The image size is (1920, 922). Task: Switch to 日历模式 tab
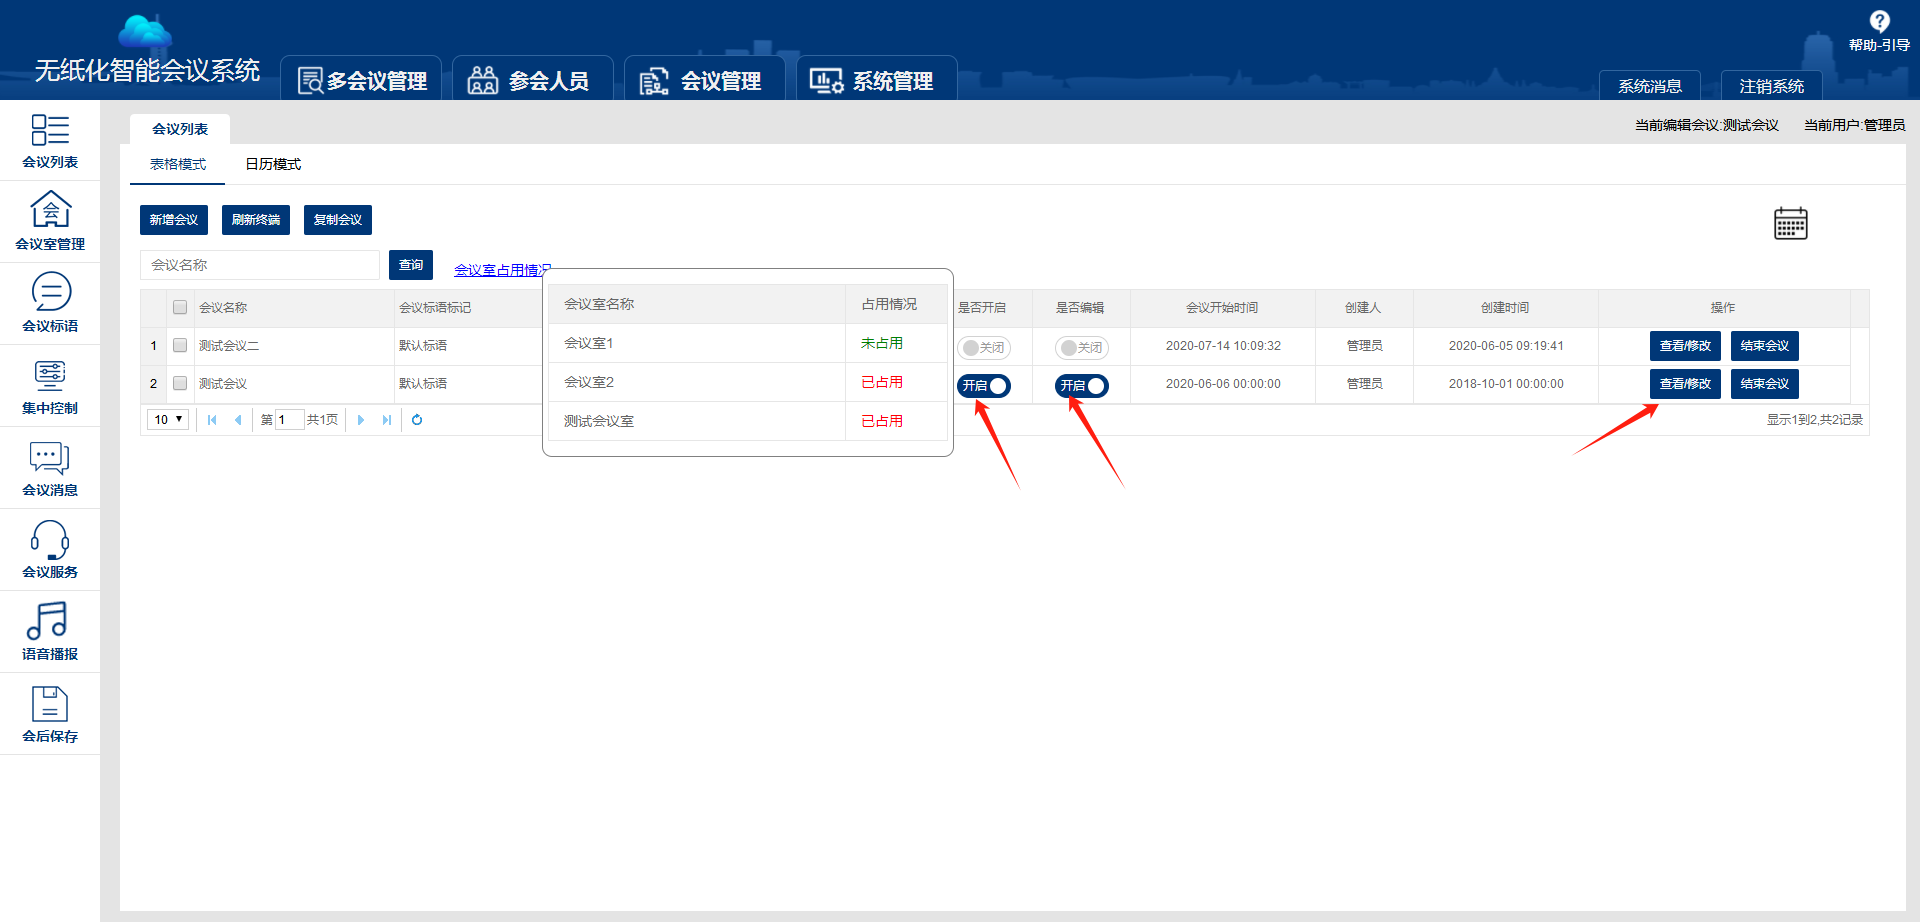pos(273,164)
